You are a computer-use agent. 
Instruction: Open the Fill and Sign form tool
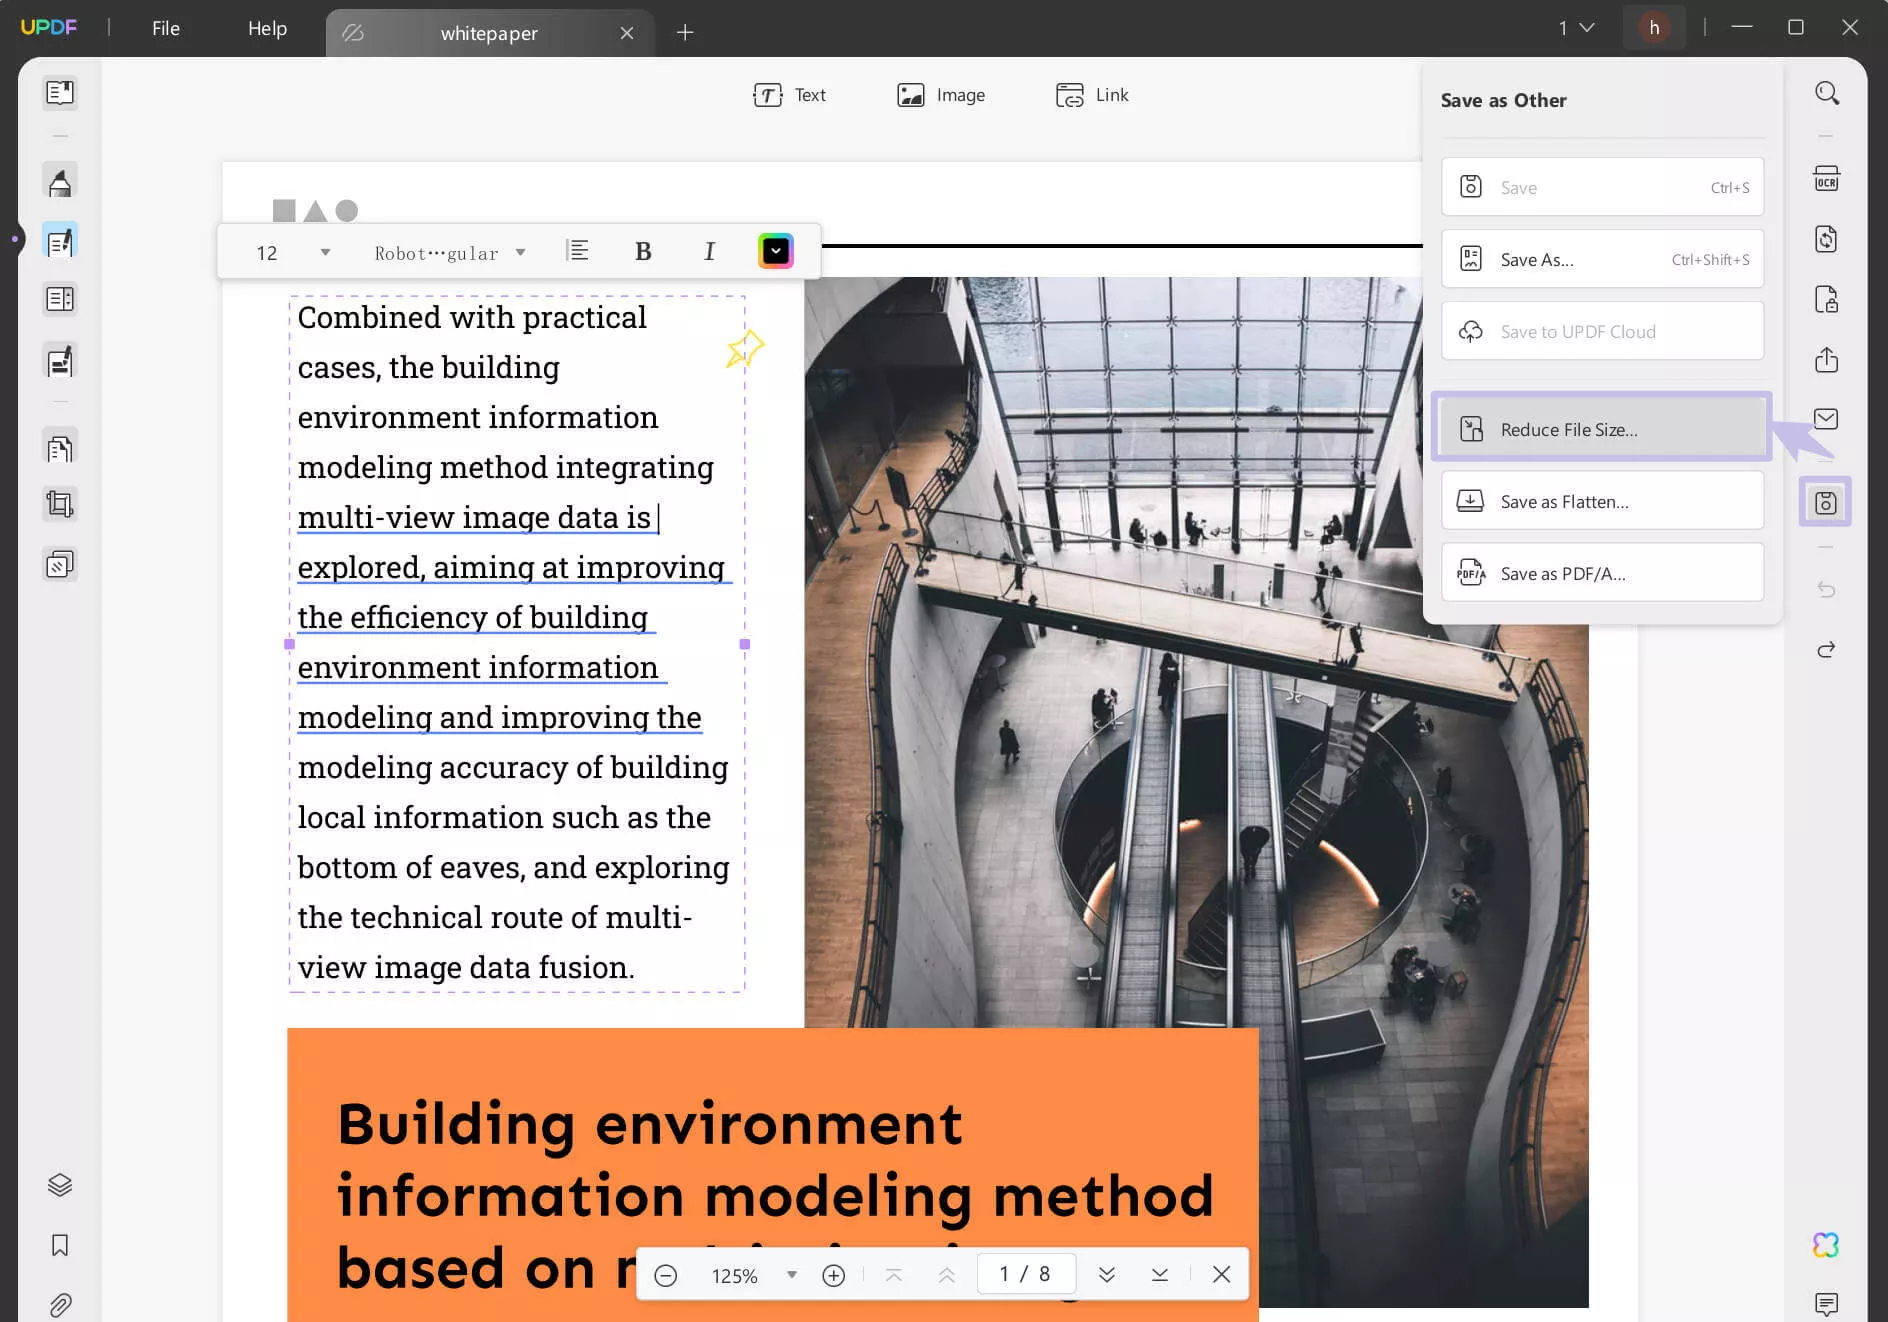click(x=60, y=299)
